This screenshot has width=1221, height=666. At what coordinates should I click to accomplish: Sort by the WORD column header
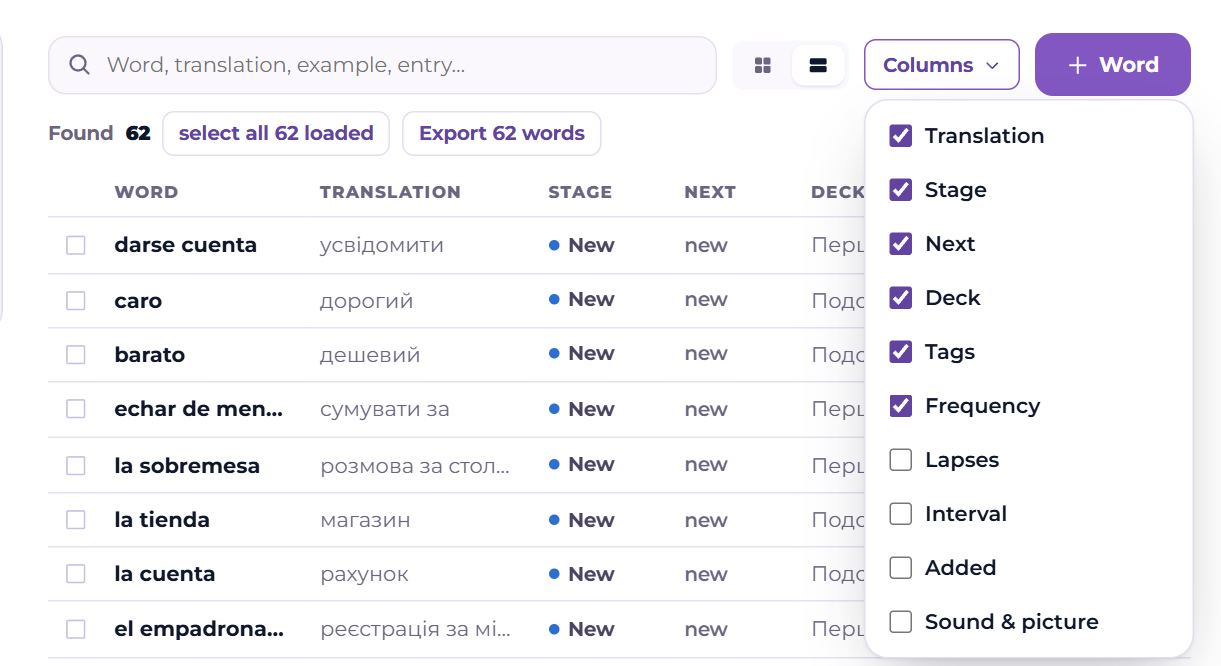tap(146, 192)
